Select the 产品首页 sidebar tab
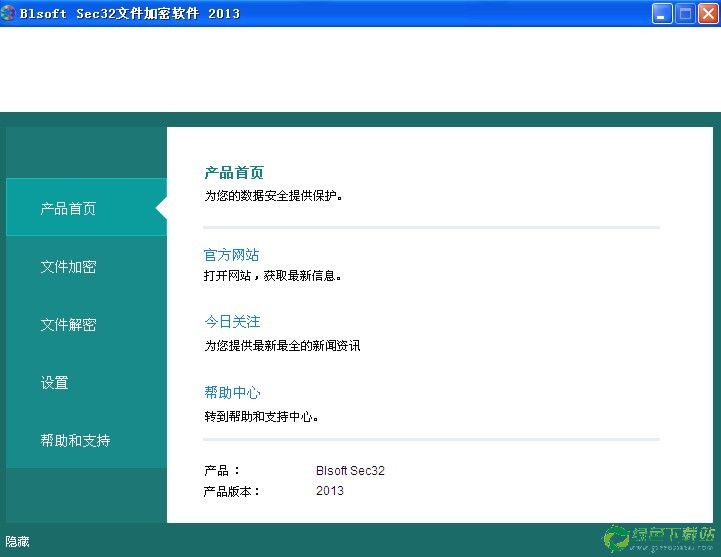This screenshot has width=721, height=557. (68, 208)
